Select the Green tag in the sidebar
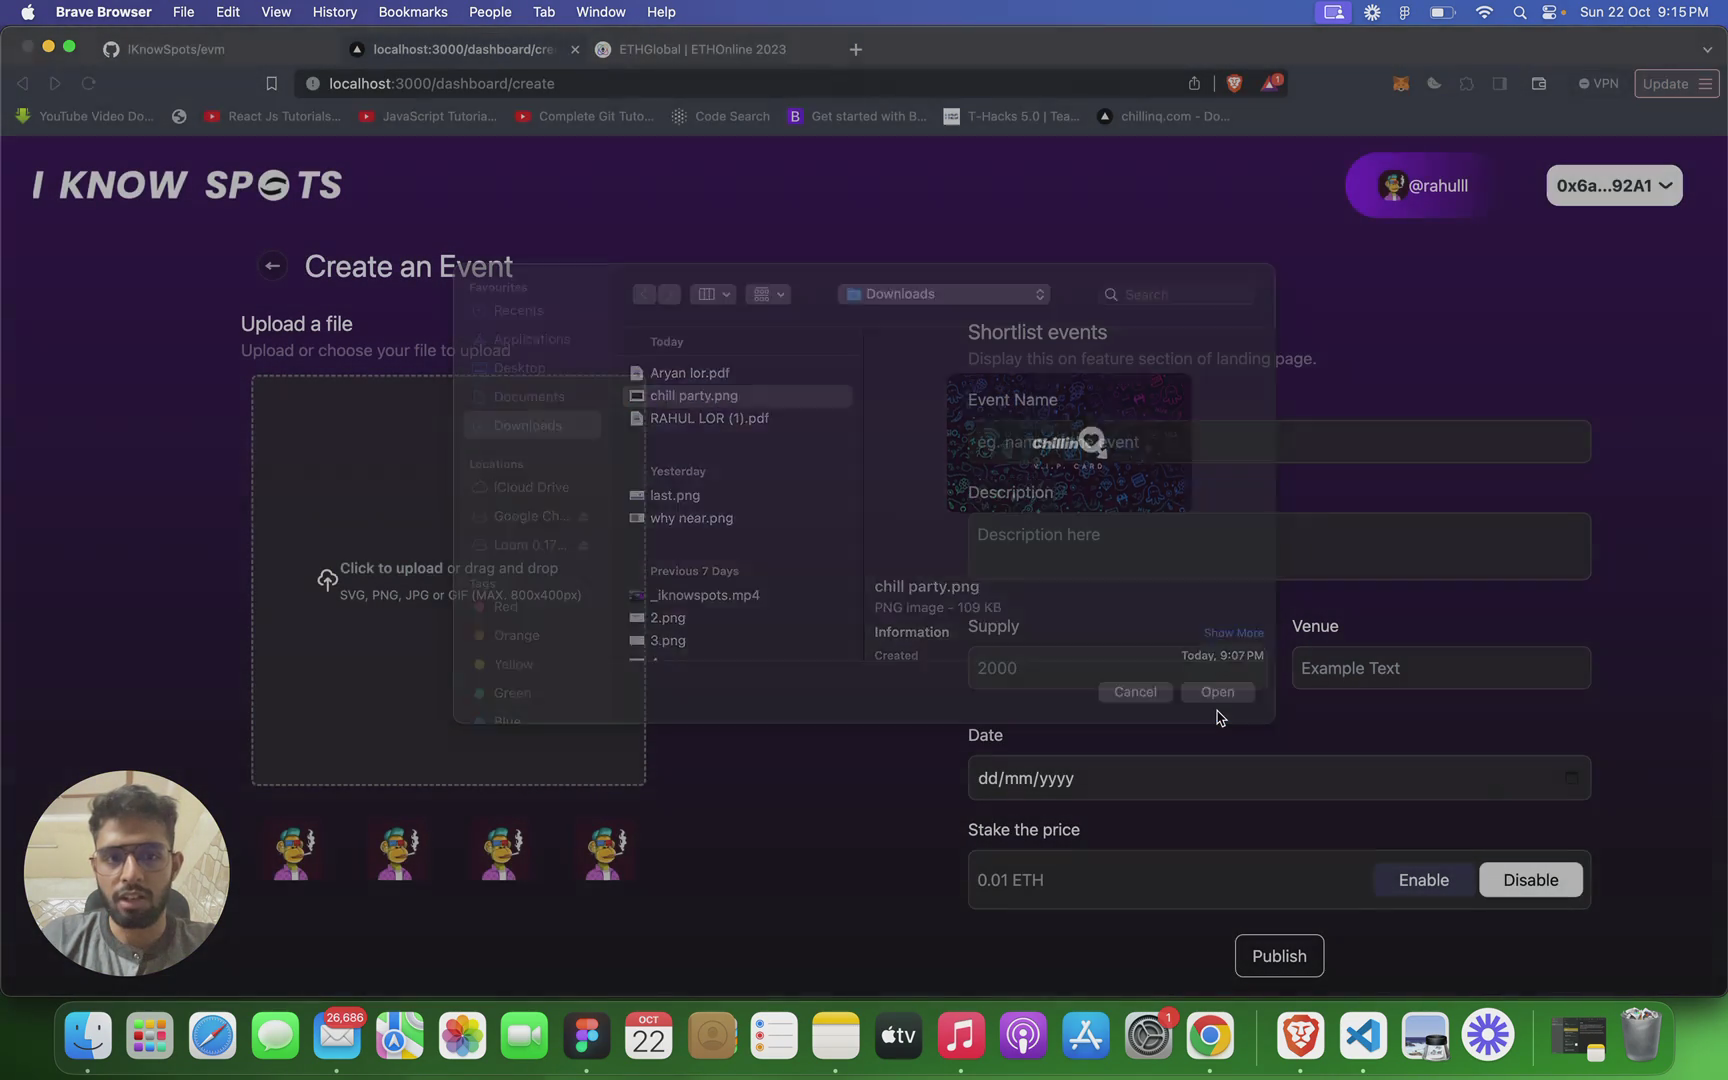This screenshot has width=1728, height=1080. (512, 693)
